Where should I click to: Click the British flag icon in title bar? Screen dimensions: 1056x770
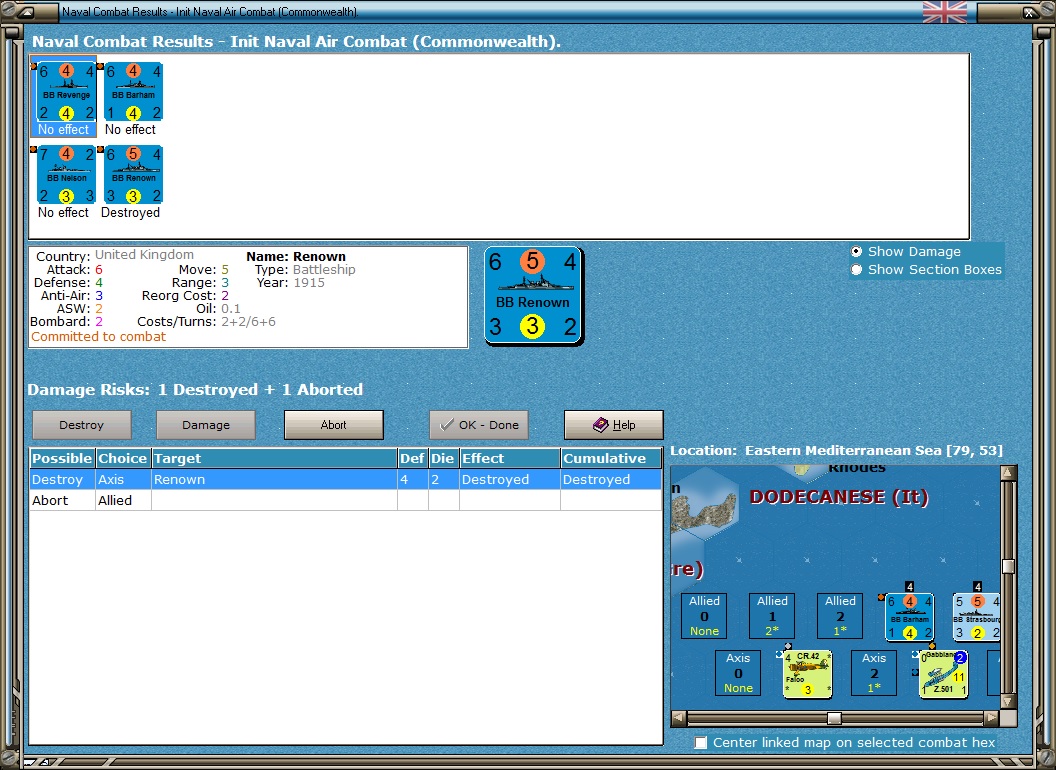coord(944,11)
